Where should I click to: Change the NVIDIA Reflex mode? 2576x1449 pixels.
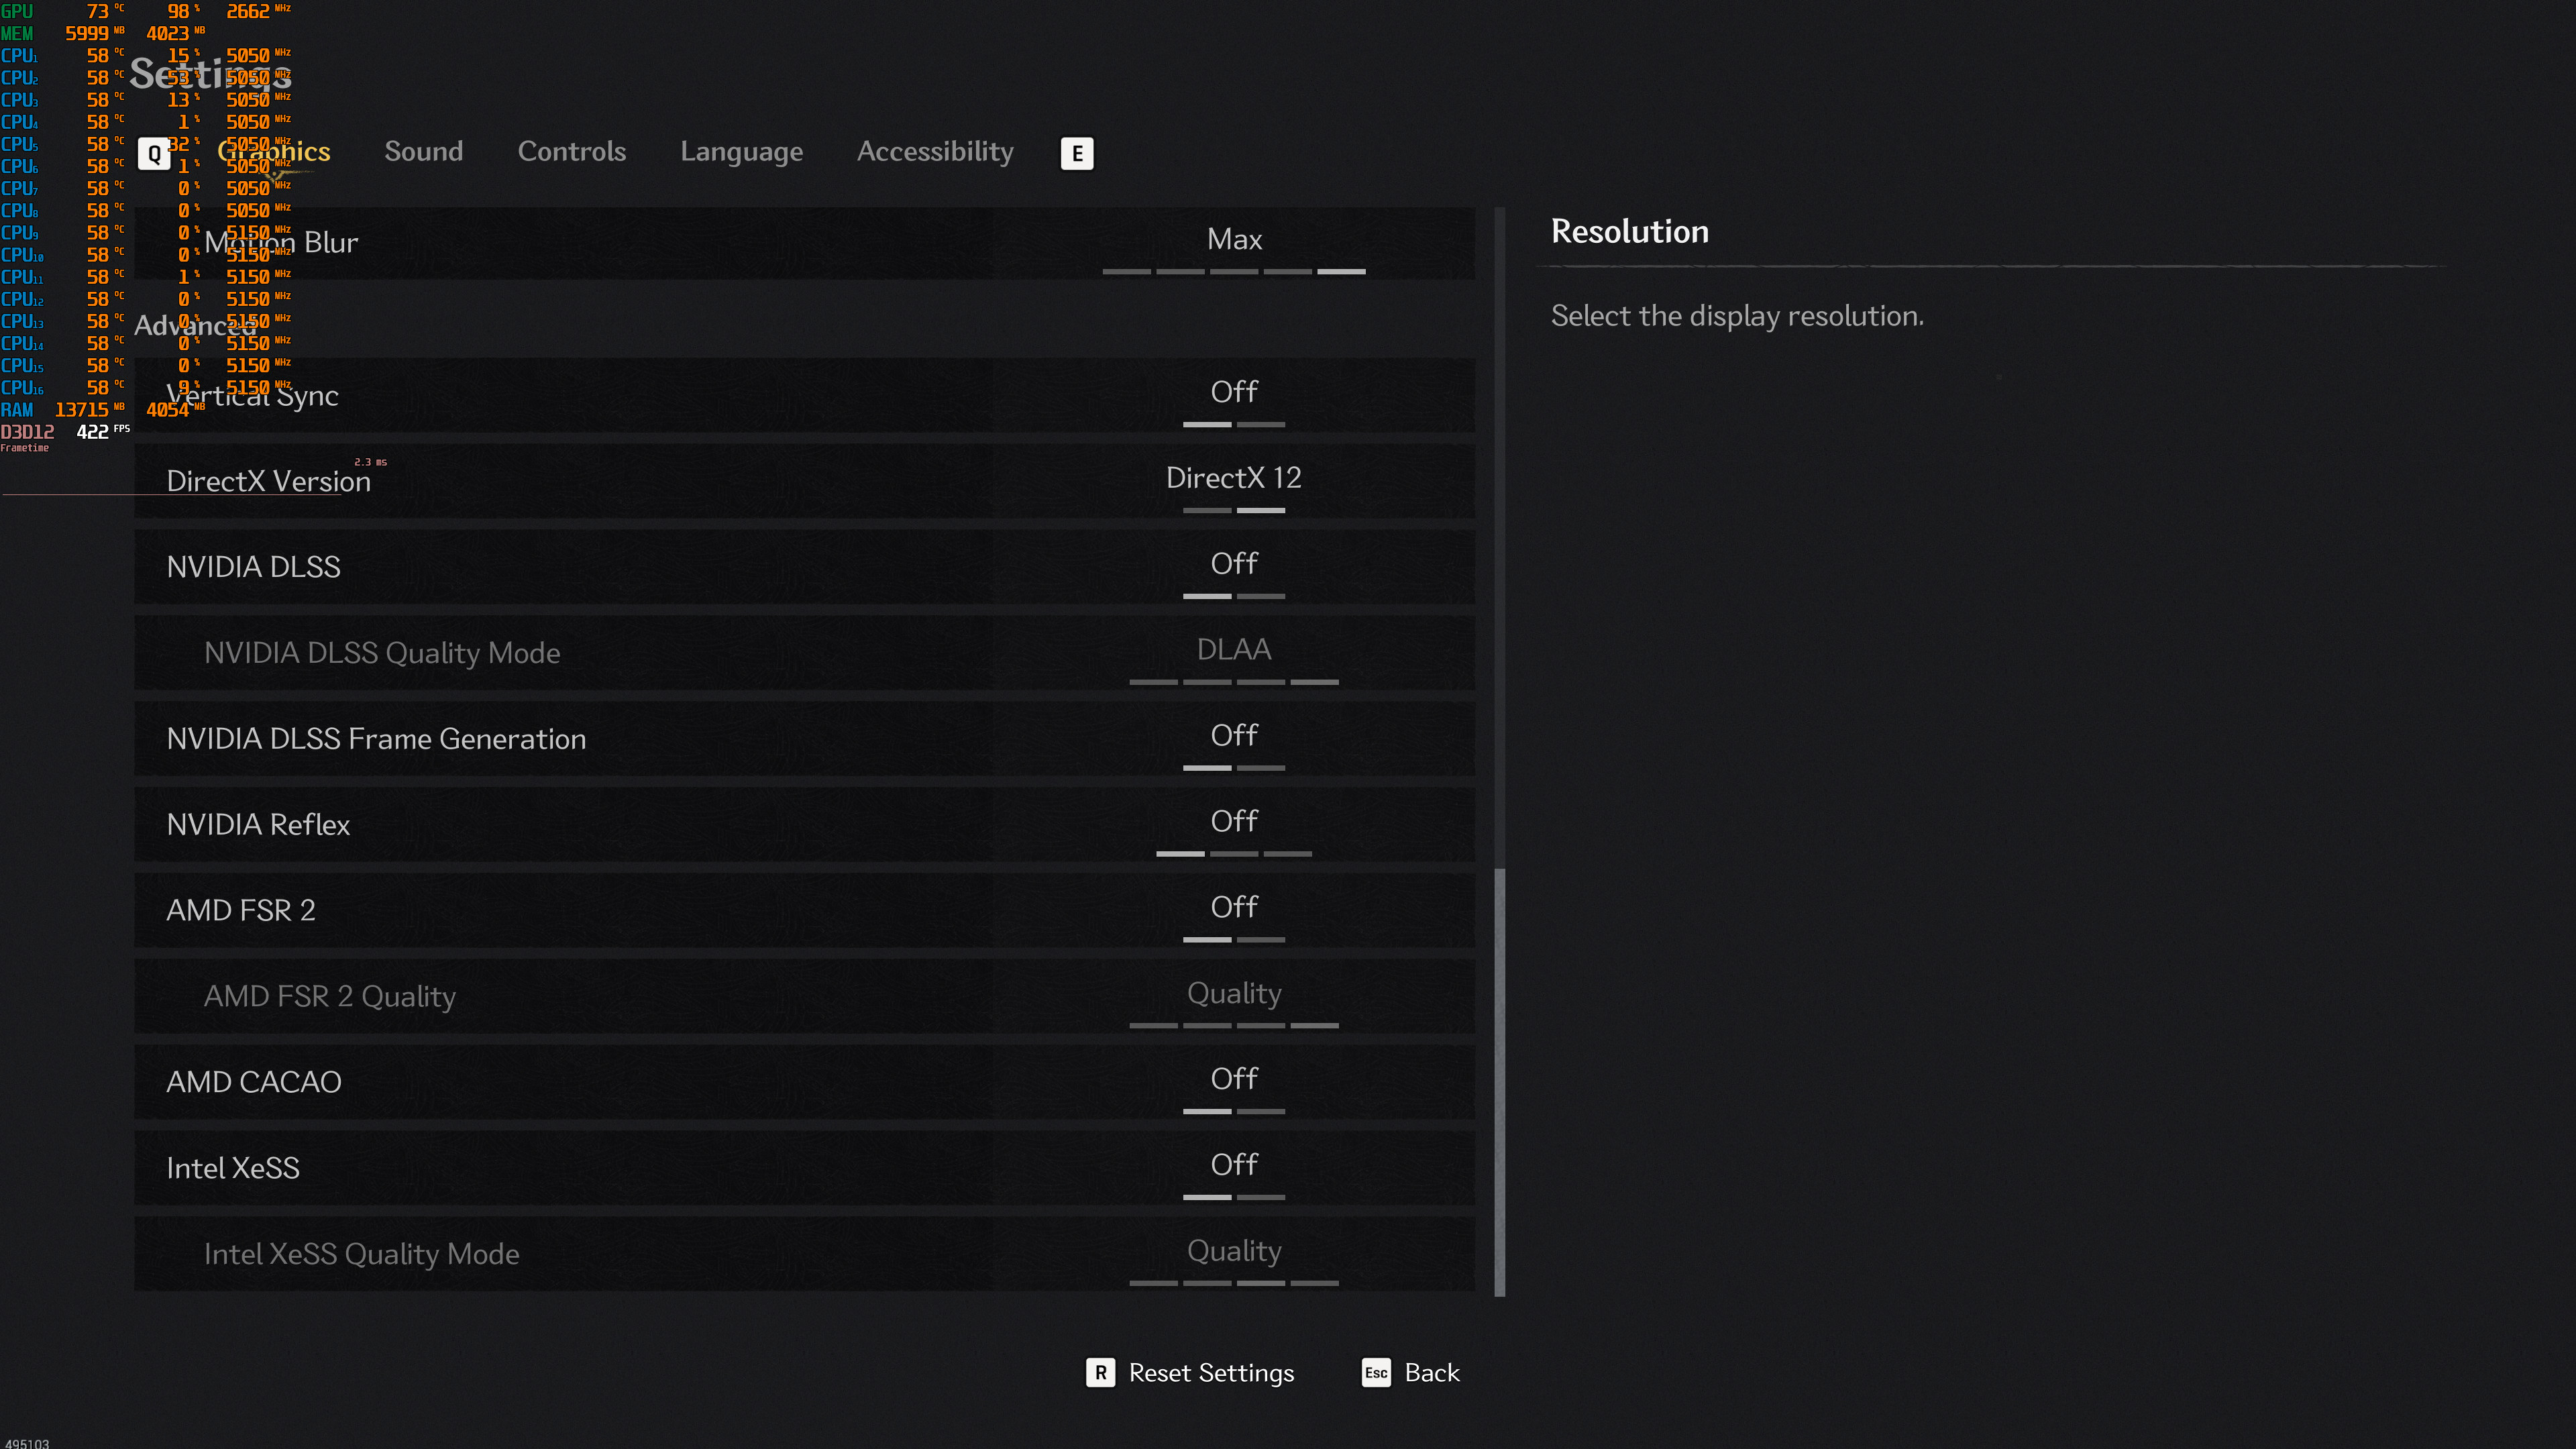[1233, 824]
